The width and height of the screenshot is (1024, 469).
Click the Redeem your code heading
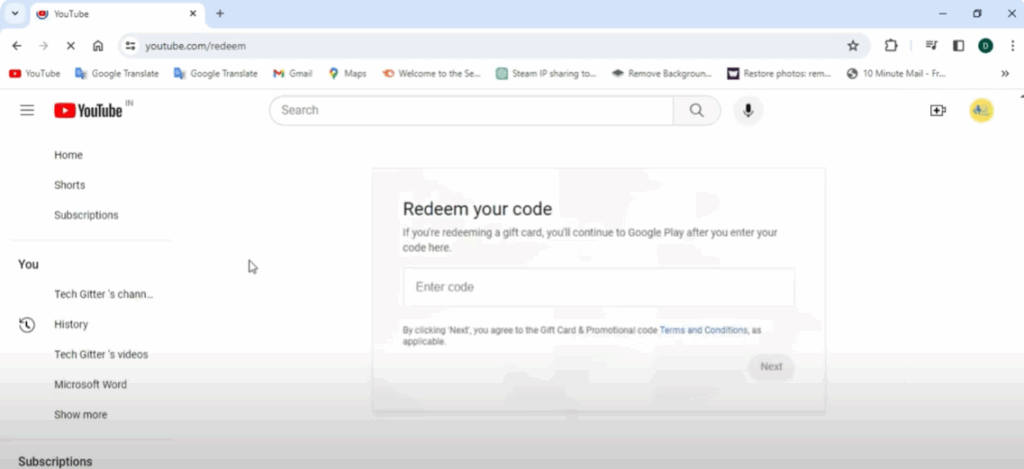pos(477,209)
